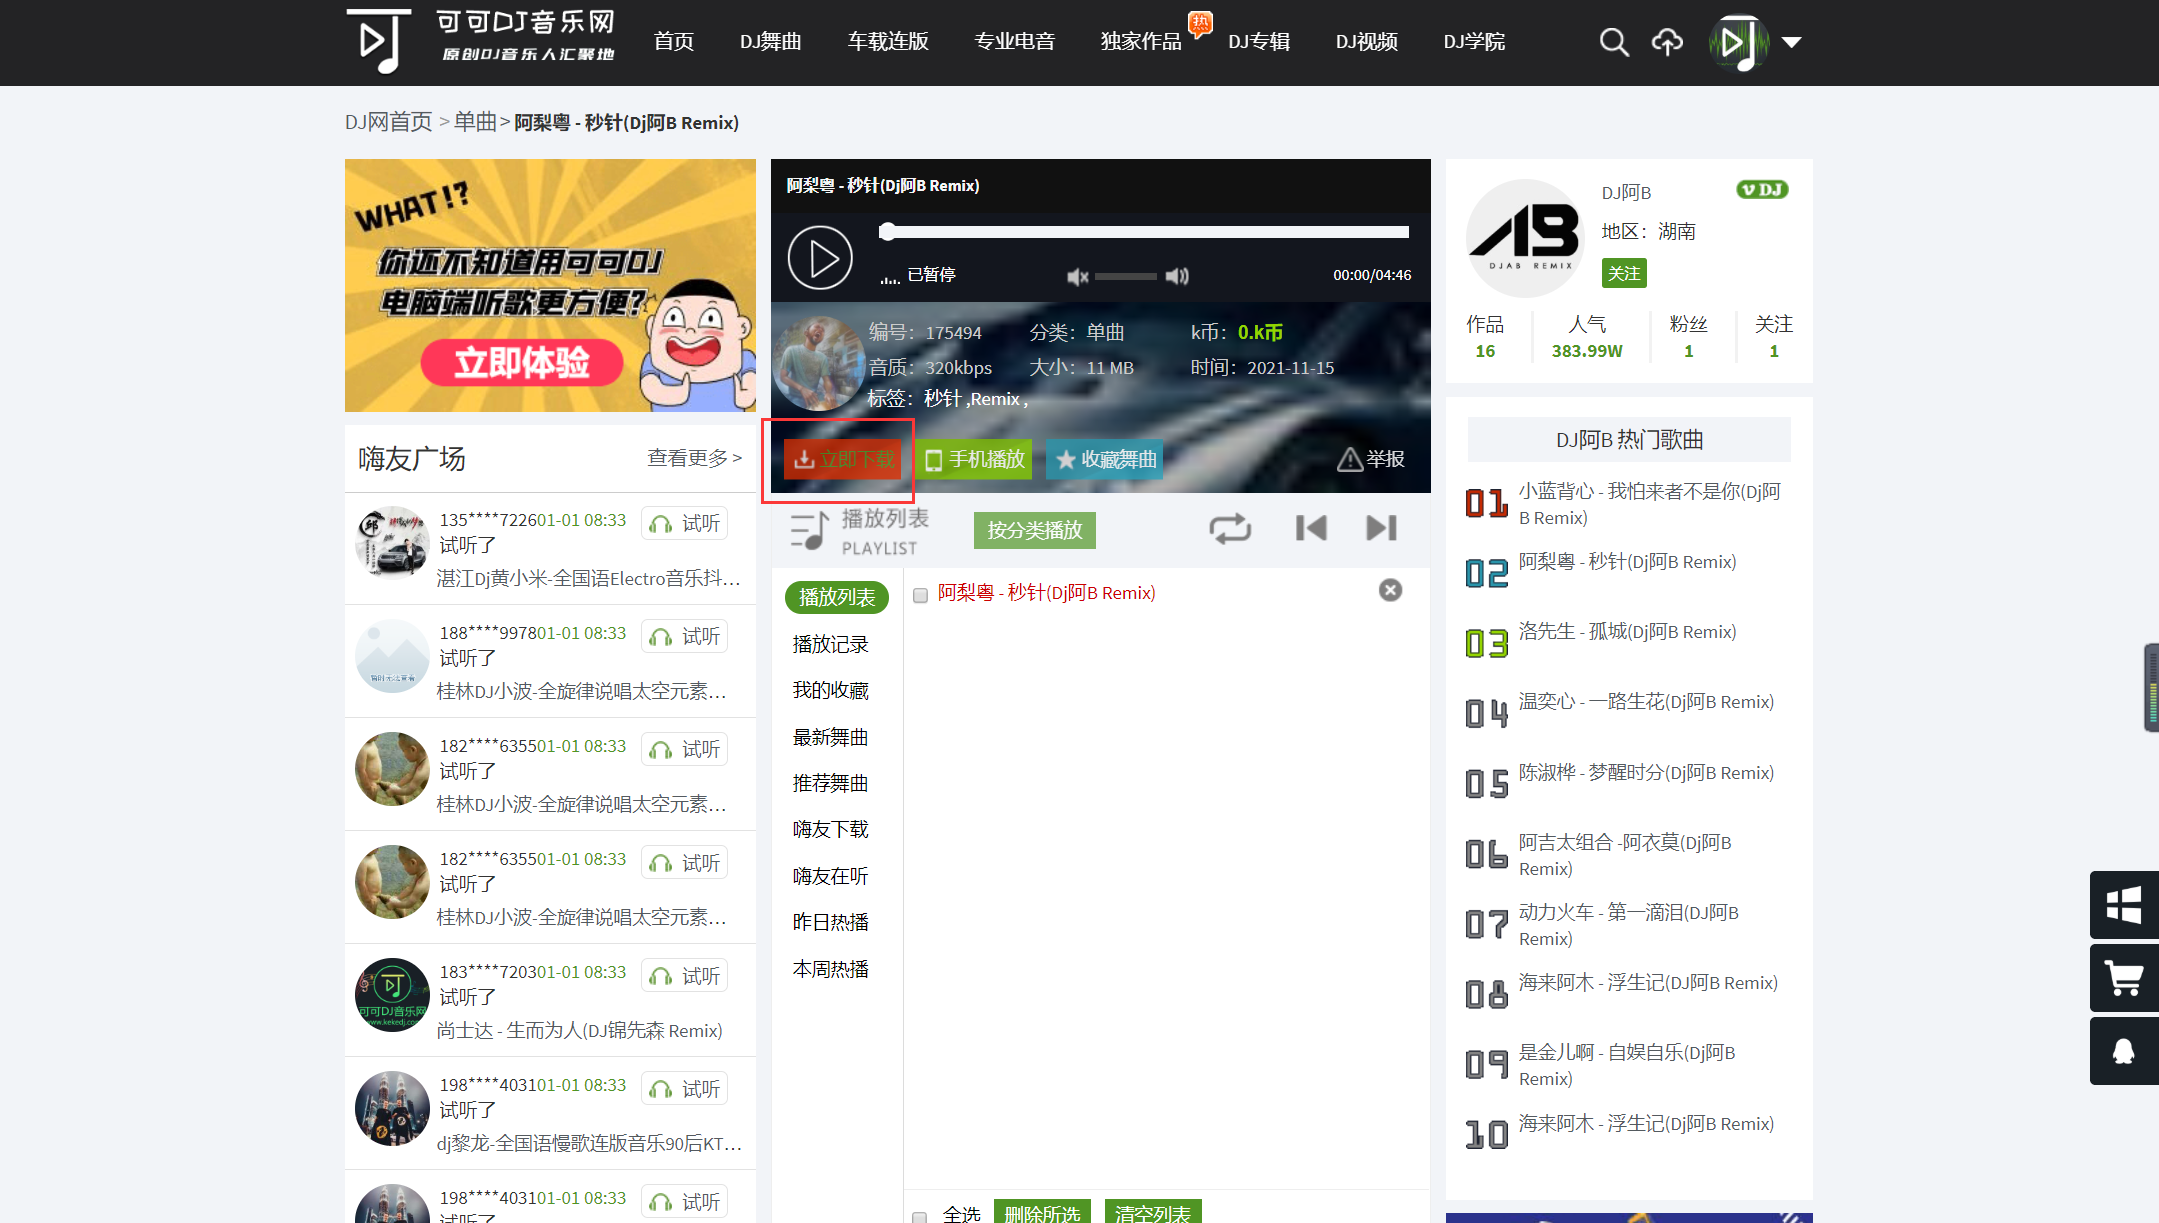The height and width of the screenshot is (1223, 2159).
Task: Click the shopping cart floating icon
Action: tap(2124, 978)
